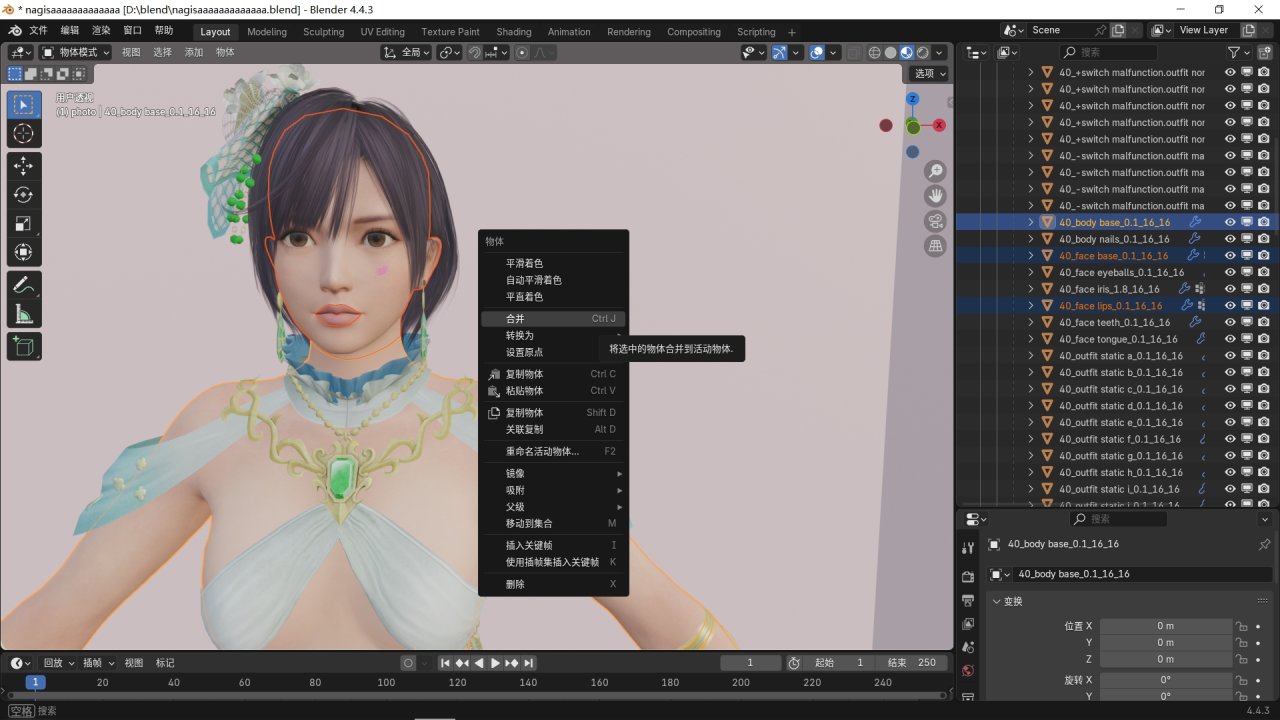The width and height of the screenshot is (1280, 720).
Task: Switch to solid viewport shading
Action: [x=890, y=52]
